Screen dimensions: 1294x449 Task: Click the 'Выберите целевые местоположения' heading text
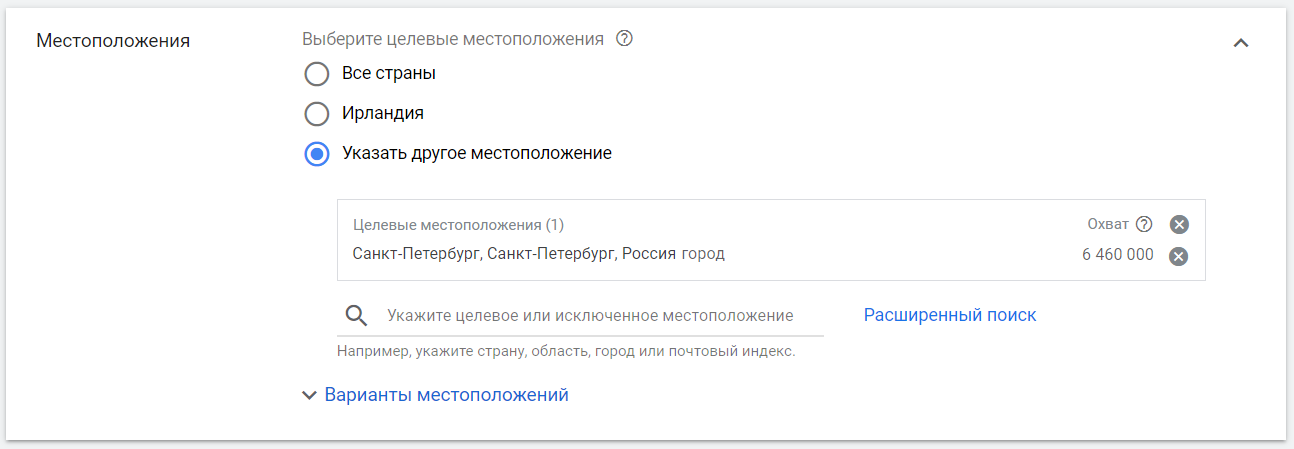point(453,39)
